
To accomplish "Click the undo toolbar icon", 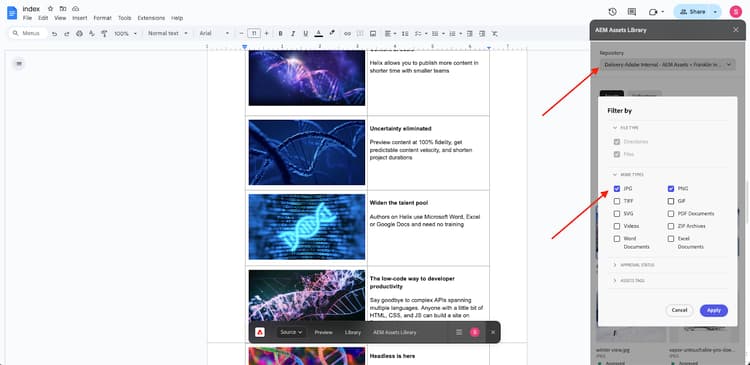I will pyautogui.click(x=55, y=33).
